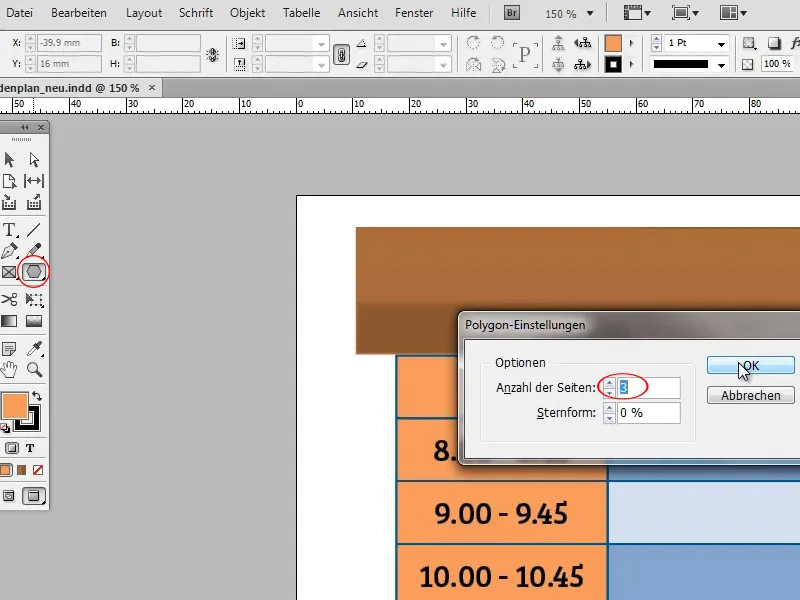Image resolution: width=800 pixels, height=600 pixels.
Task: Open the screen mode dropdown
Action: pos(685,13)
